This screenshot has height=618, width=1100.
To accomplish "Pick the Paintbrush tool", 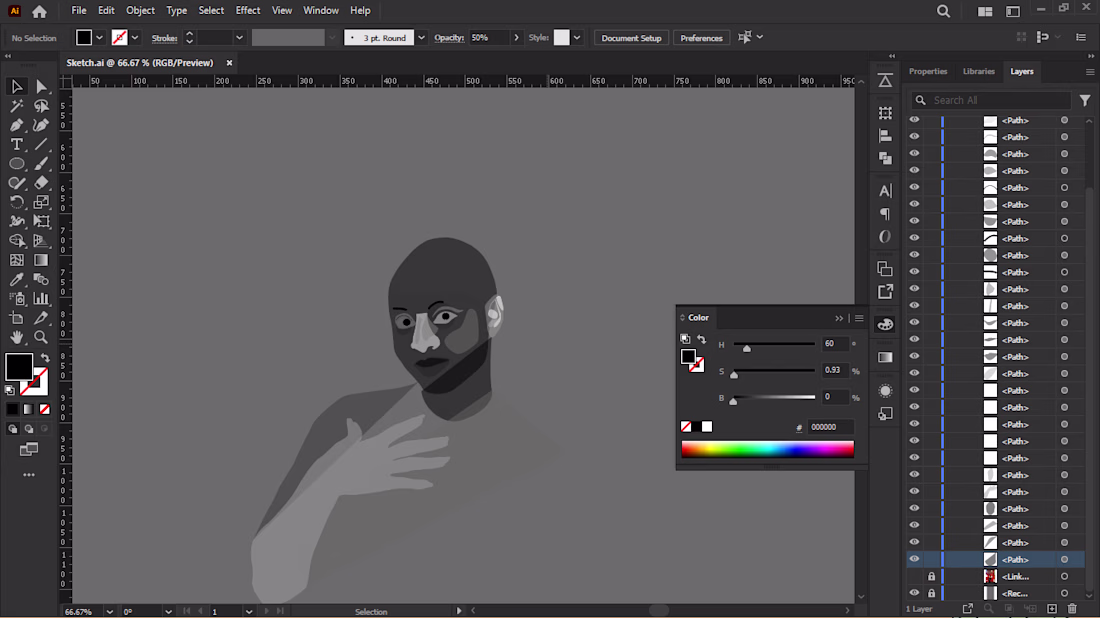I will click(41, 163).
